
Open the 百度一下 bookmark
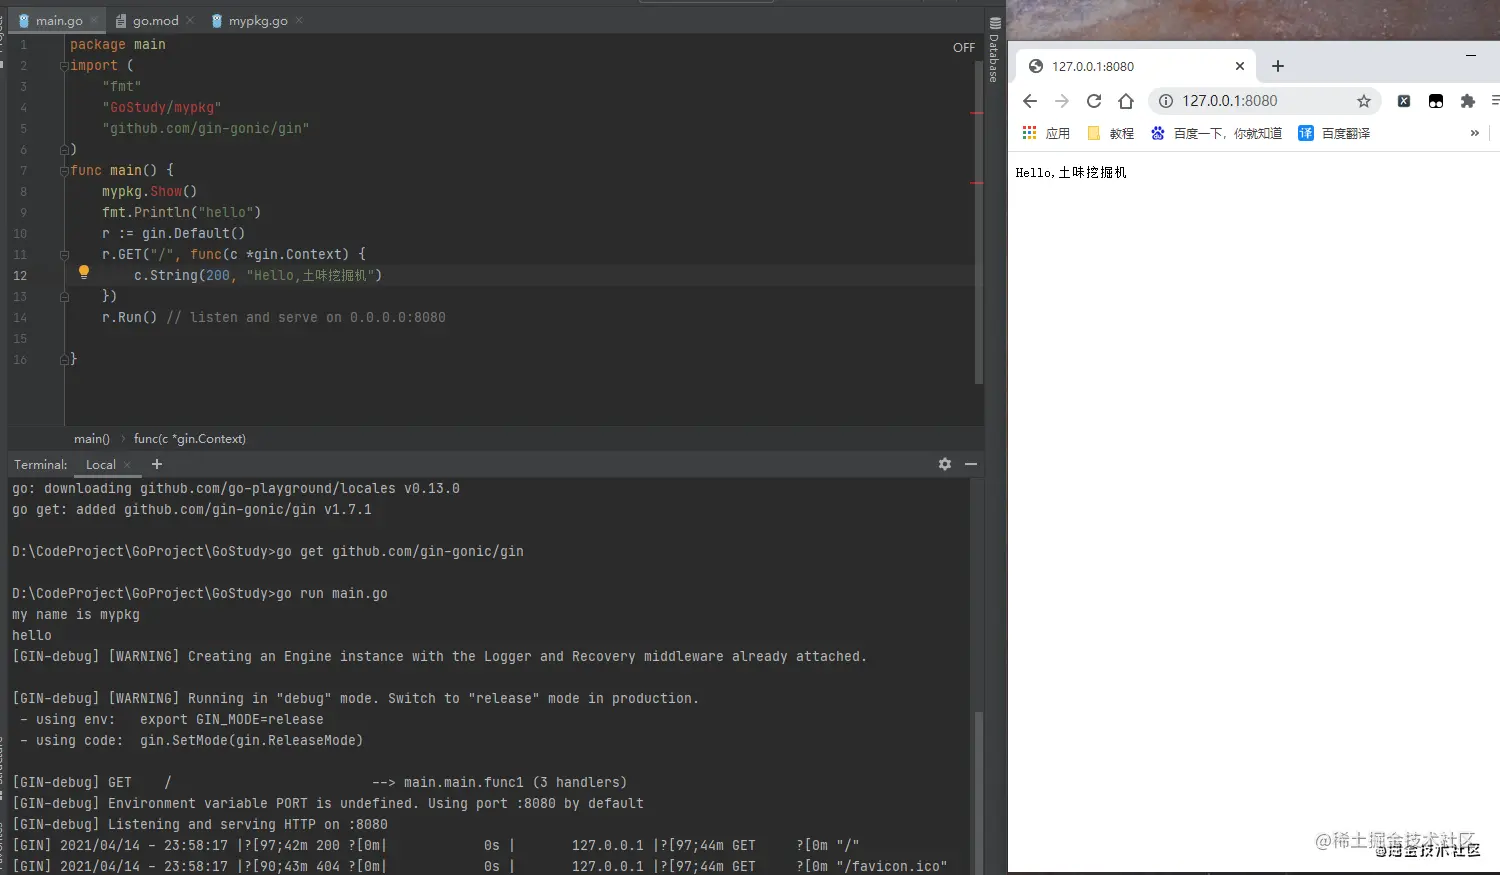(1216, 133)
